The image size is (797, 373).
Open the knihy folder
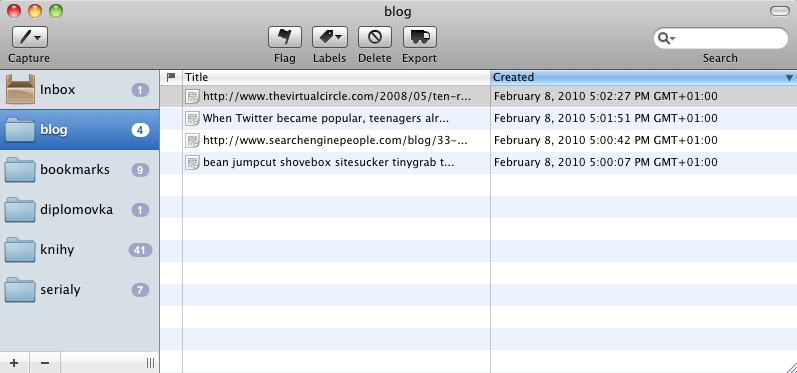[80, 250]
